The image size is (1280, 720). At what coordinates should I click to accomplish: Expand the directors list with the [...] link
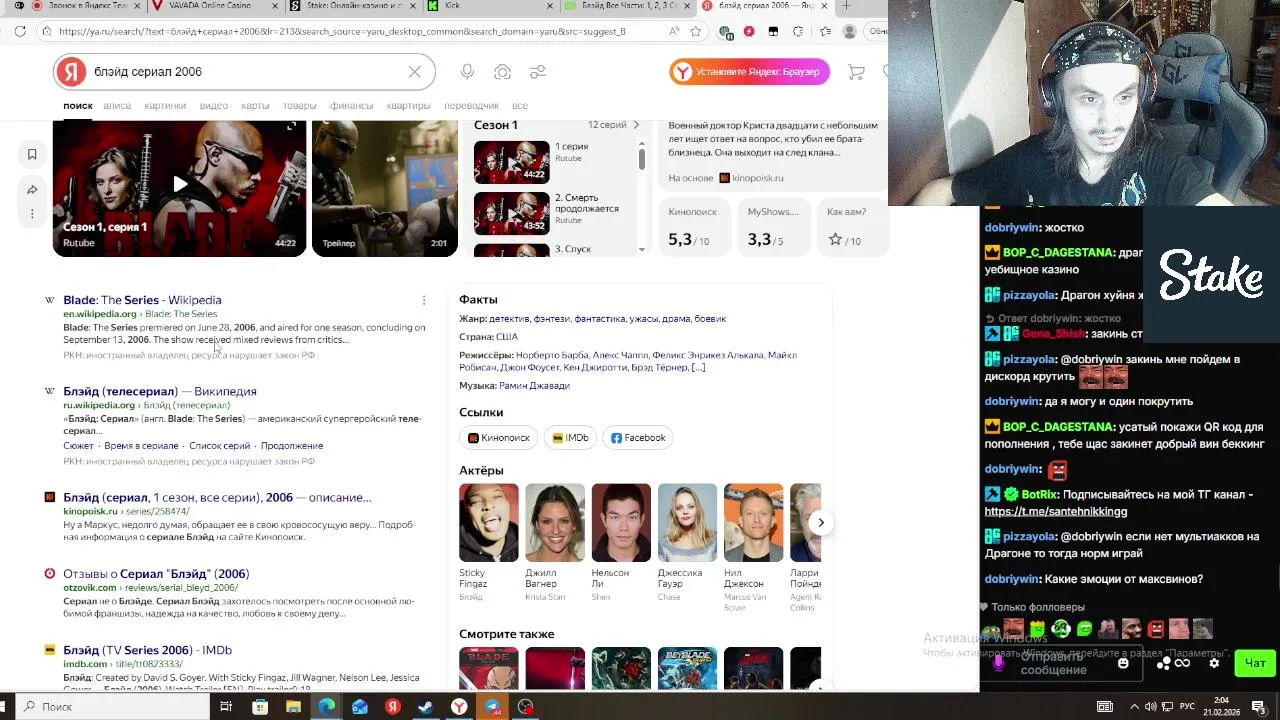(698, 367)
